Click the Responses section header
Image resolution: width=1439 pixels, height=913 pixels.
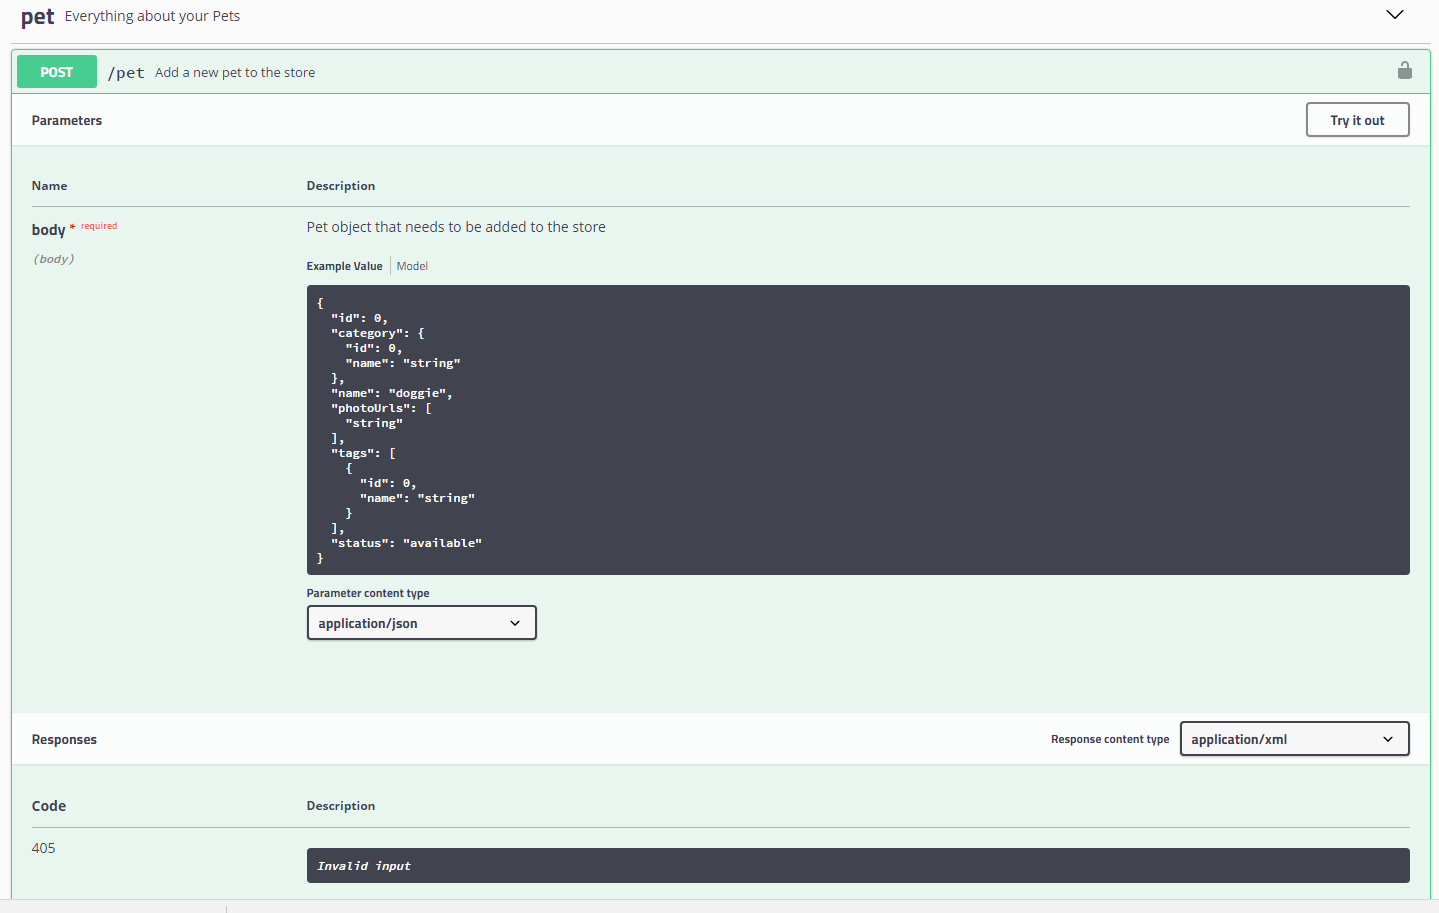tap(64, 738)
